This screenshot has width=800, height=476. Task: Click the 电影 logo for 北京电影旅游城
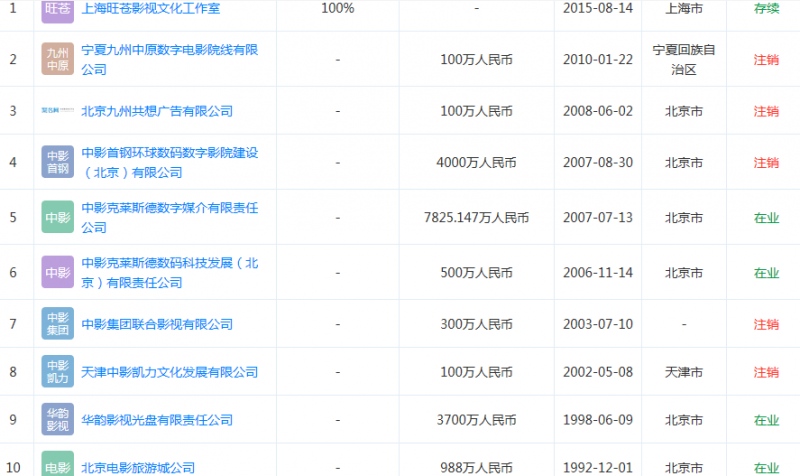tap(58, 465)
